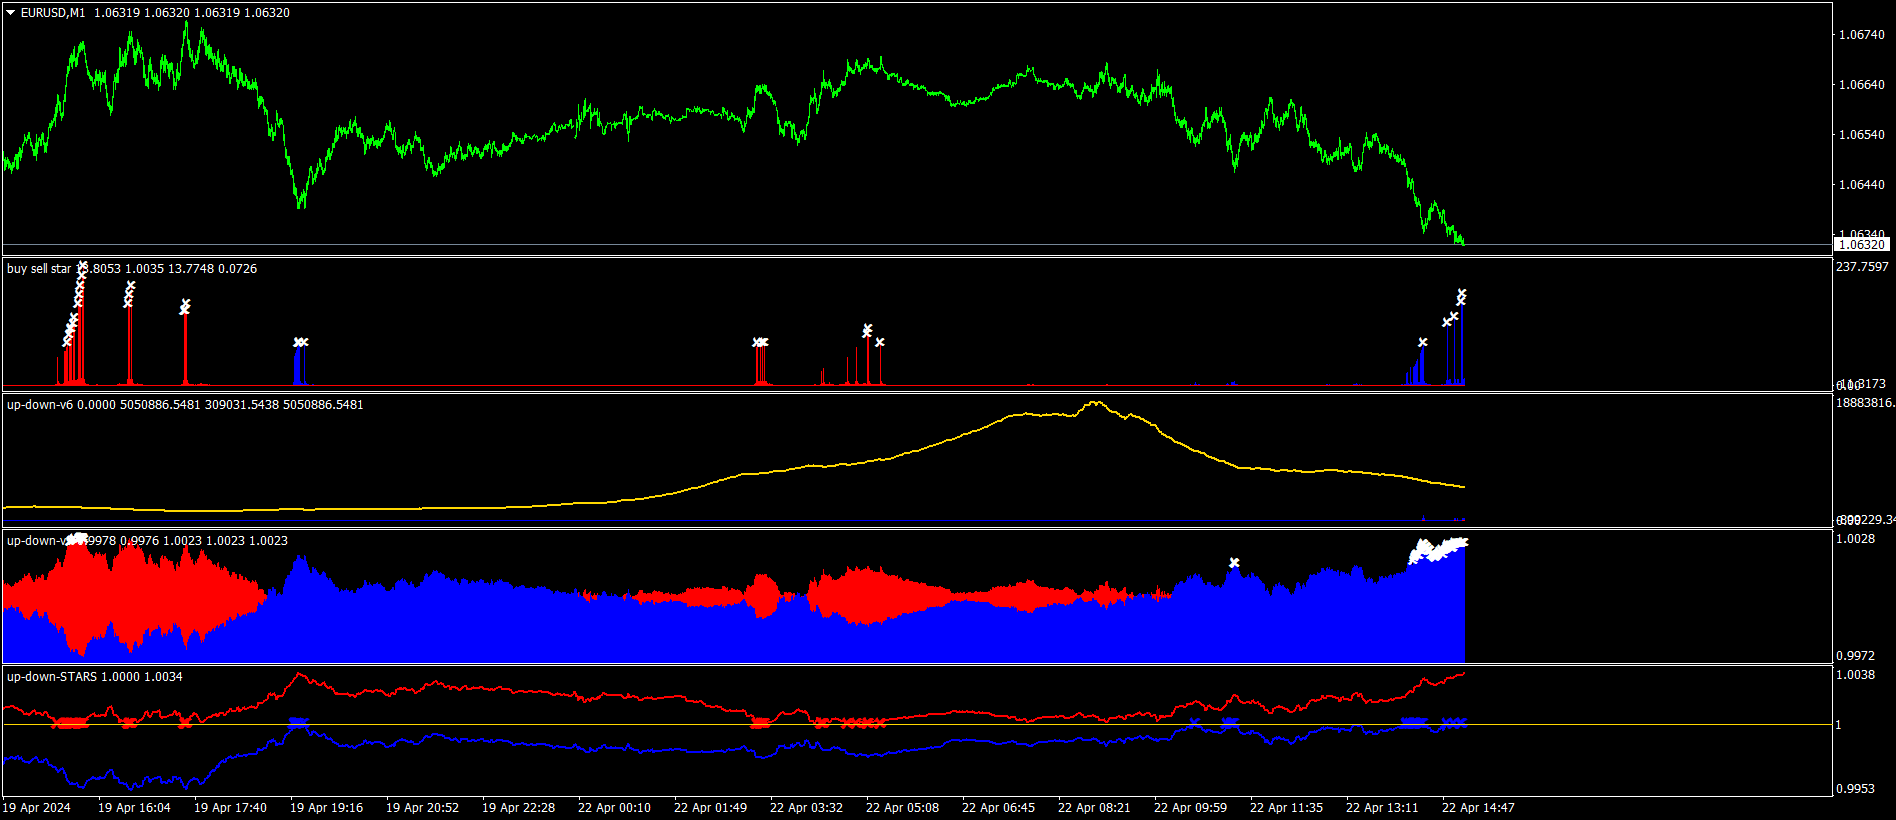This screenshot has width=1896, height=820.
Task: Select the 'up-down-STARS 1.0000 1.0034' label
Action: point(95,677)
